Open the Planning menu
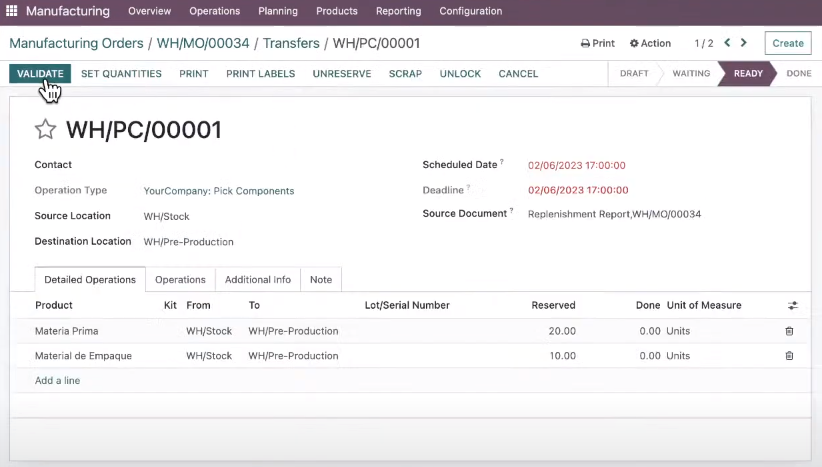Screen dimensions: 822x467 coord(278,11)
